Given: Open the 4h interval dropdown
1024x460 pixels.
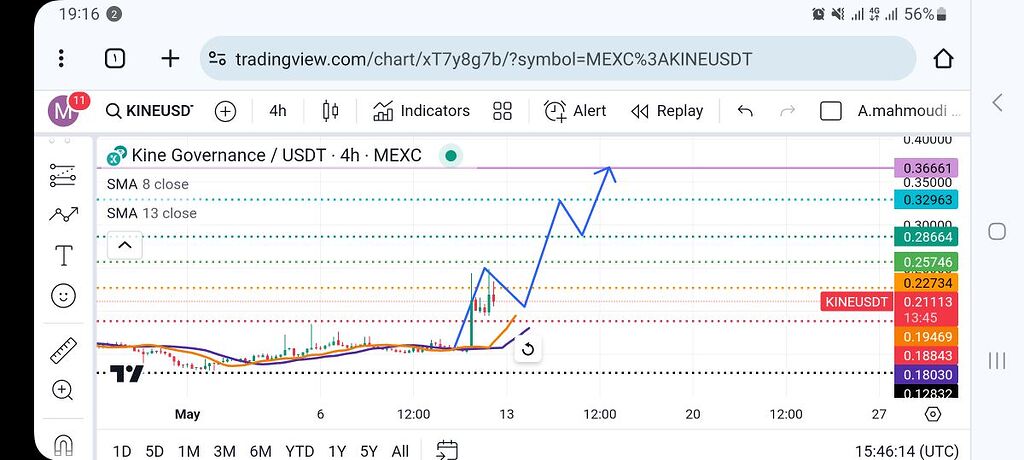Looking at the screenshot, I should 278,111.
